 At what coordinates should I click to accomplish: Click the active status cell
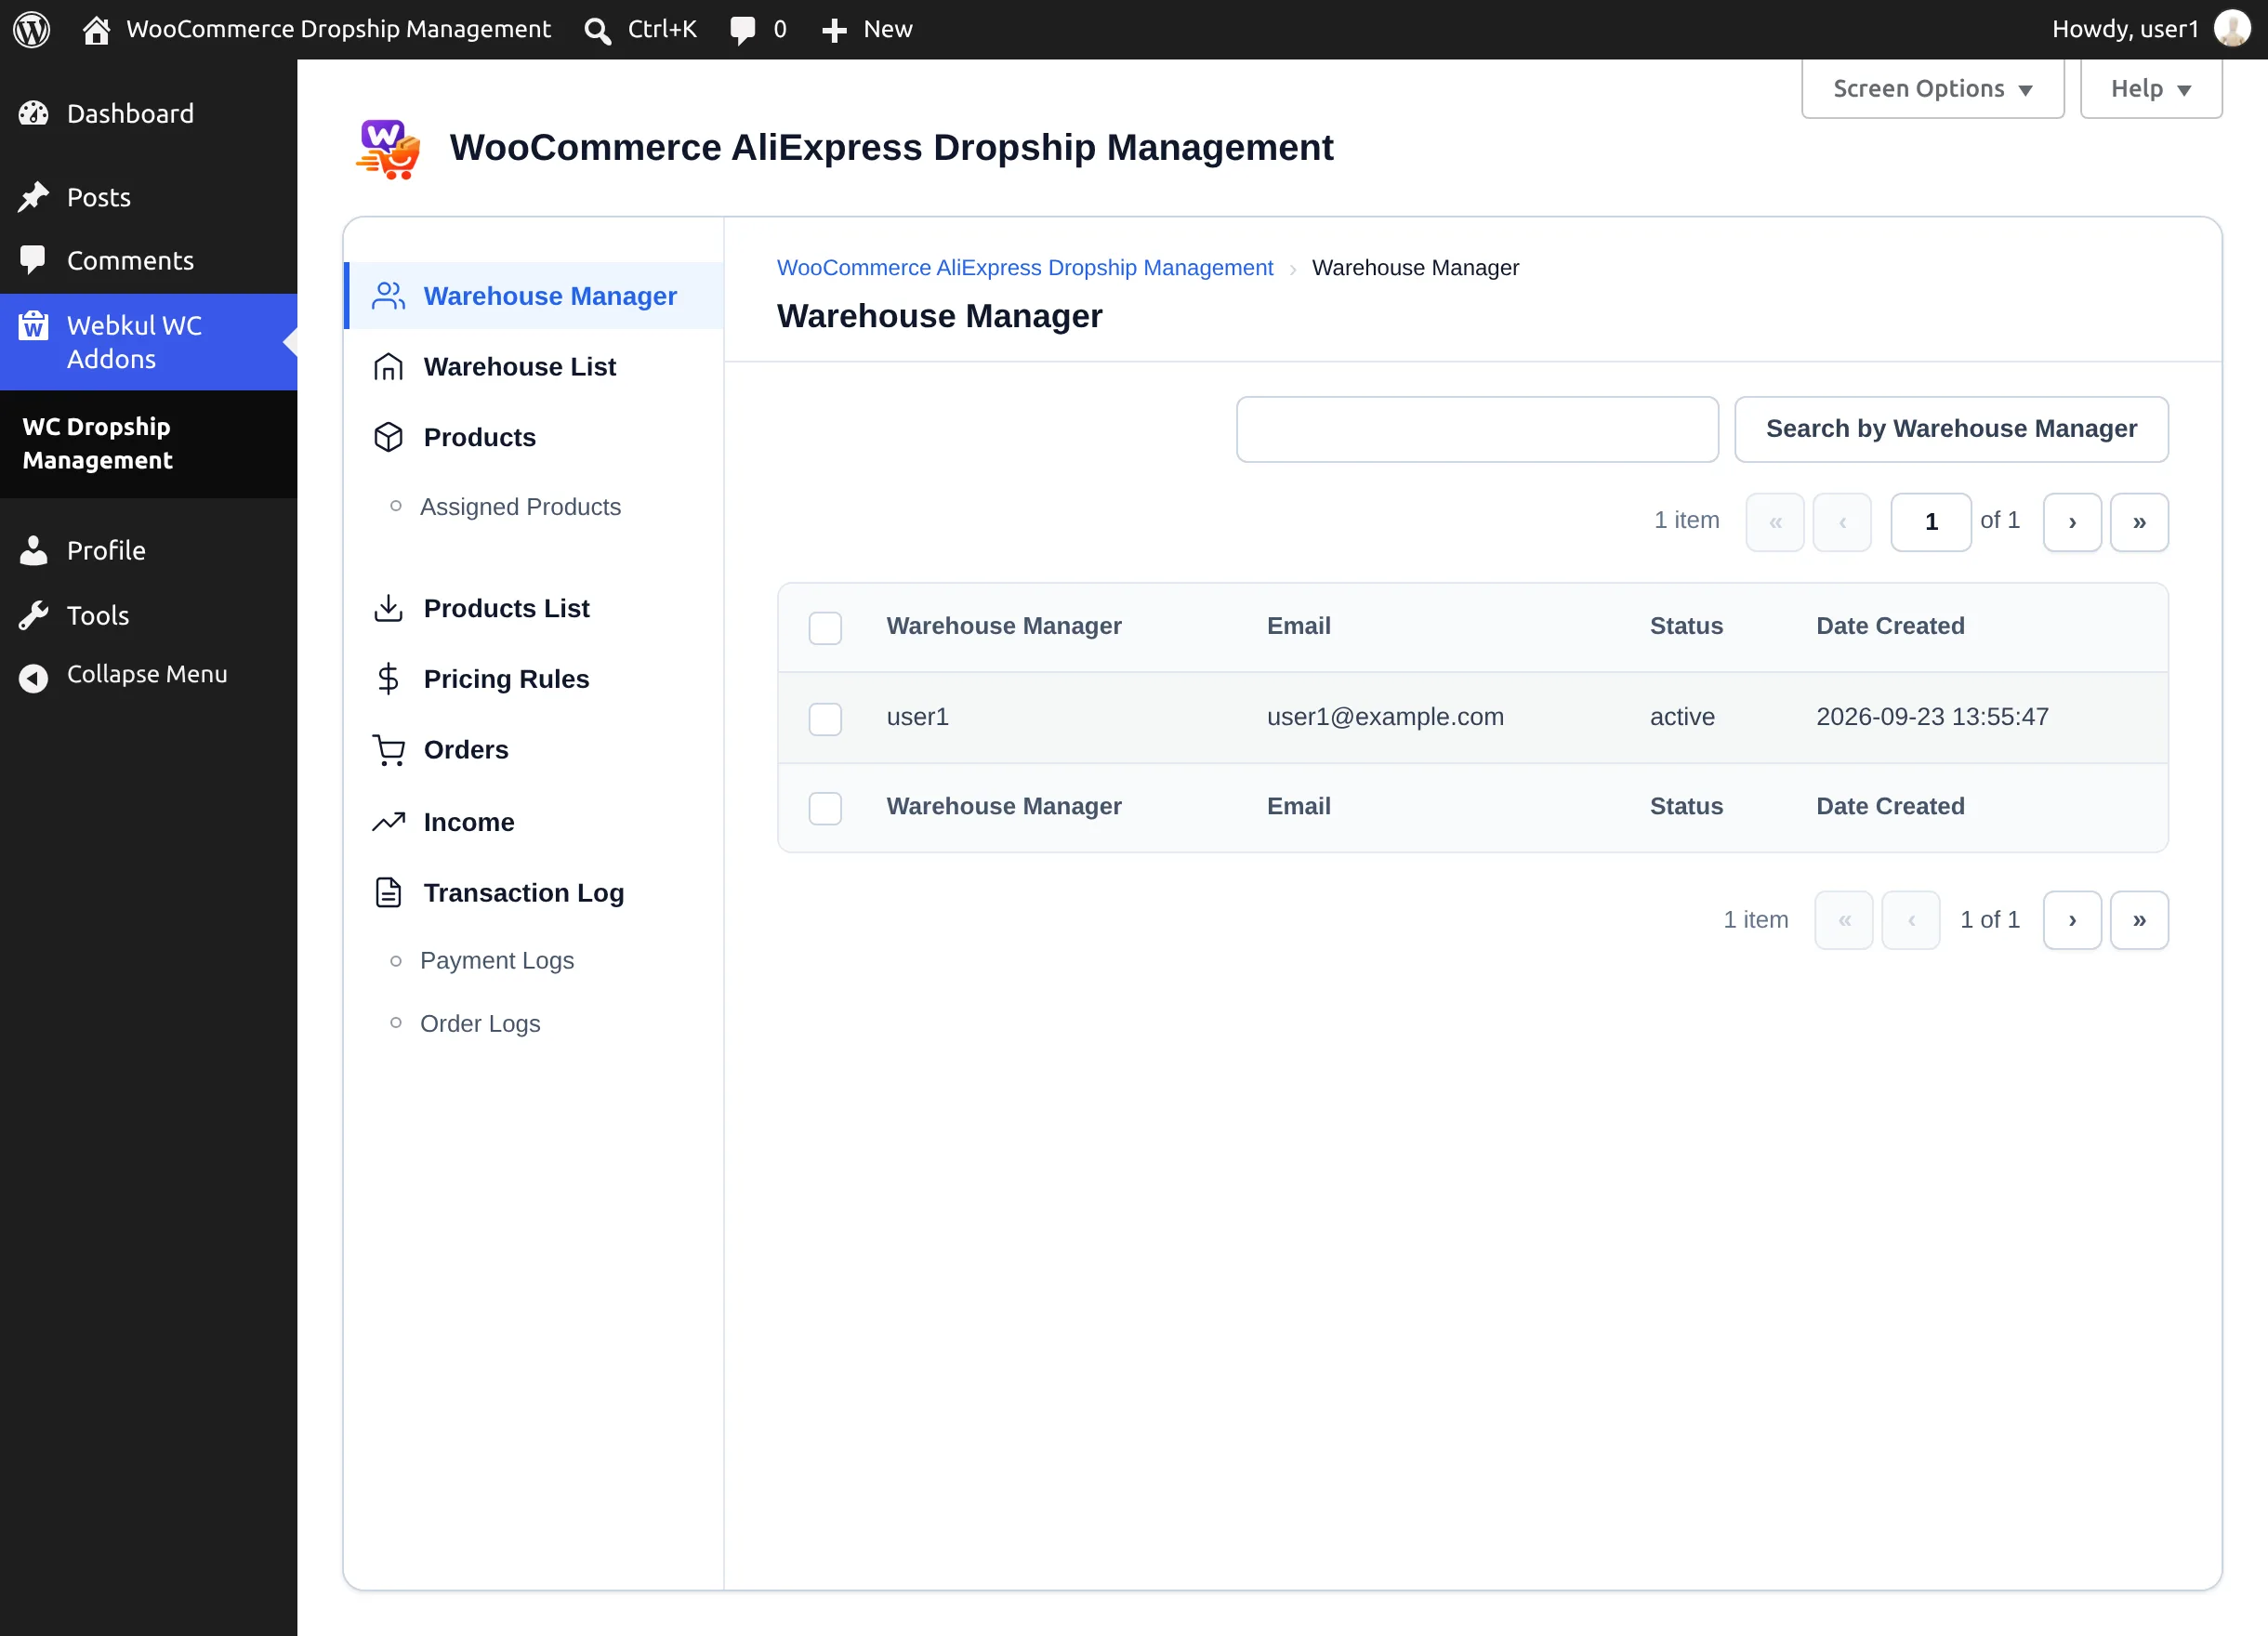pos(1681,717)
